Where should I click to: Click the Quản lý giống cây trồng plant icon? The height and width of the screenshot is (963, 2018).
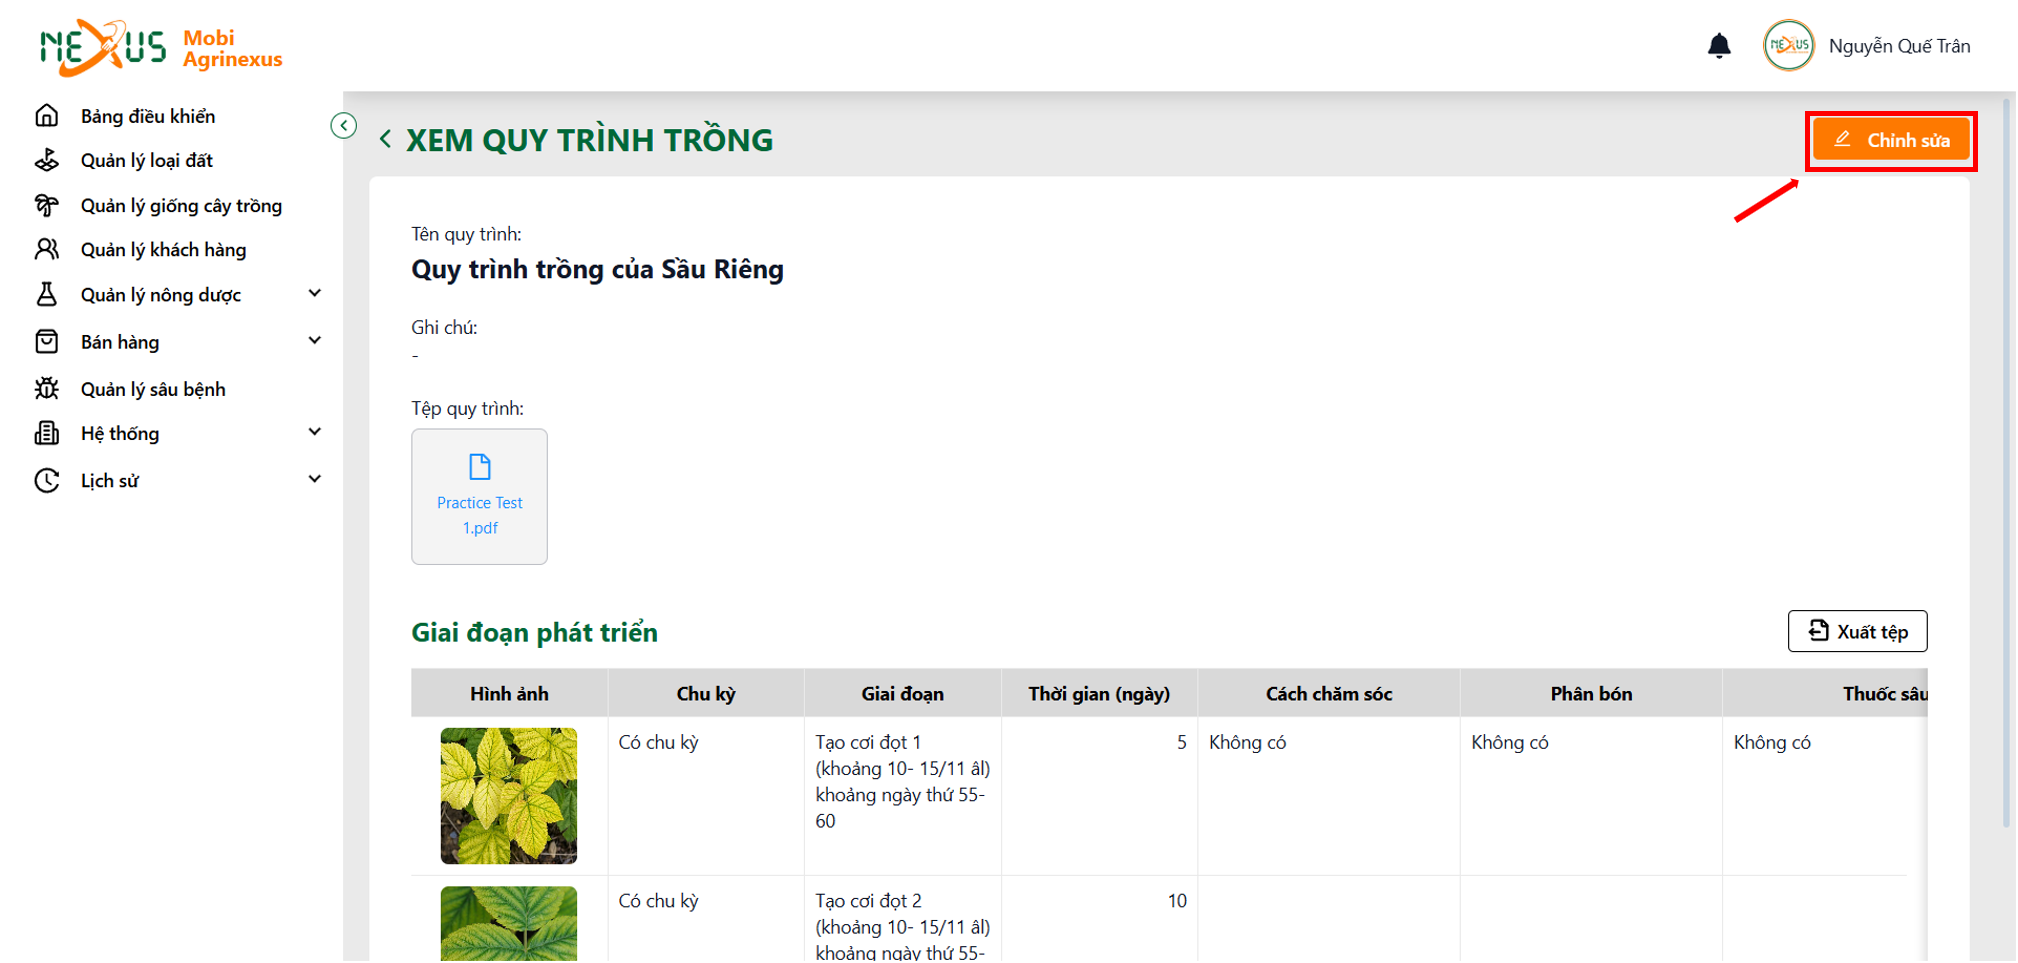(47, 206)
